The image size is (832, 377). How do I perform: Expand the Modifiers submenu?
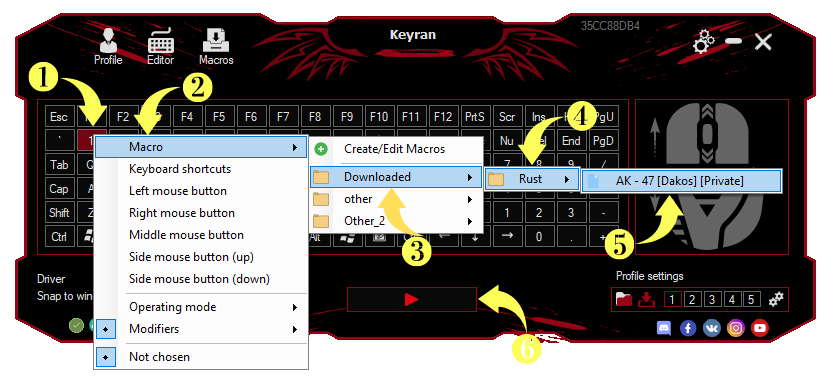[202, 329]
